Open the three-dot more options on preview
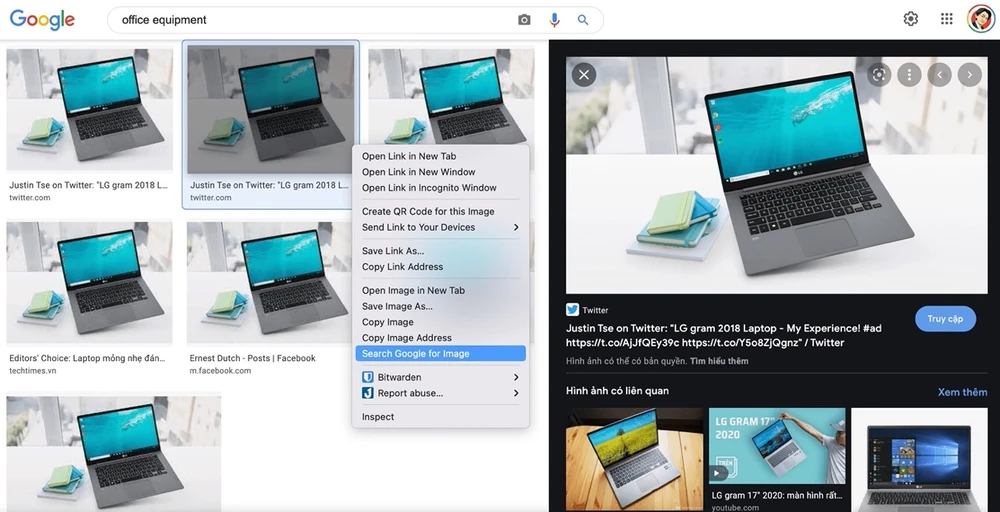The image size is (1000, 512). pos(908,74)
